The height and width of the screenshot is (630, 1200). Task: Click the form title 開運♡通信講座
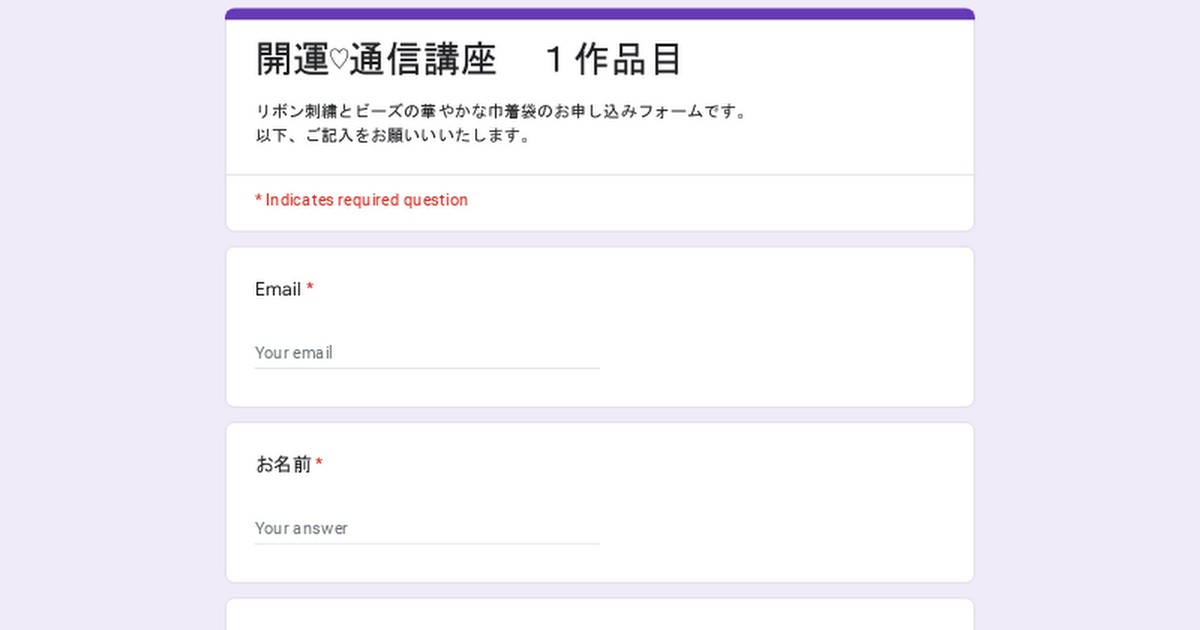coord(376,60)
